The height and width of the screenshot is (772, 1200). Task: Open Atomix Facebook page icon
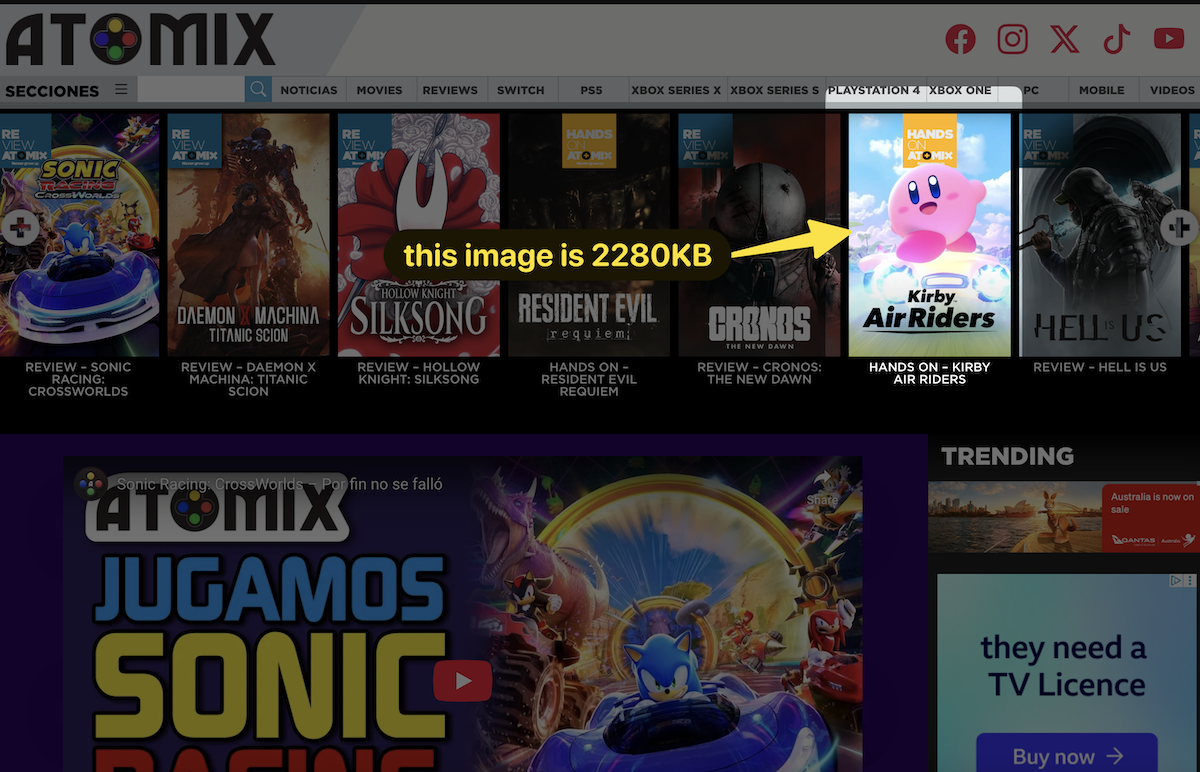click(960, 40)
